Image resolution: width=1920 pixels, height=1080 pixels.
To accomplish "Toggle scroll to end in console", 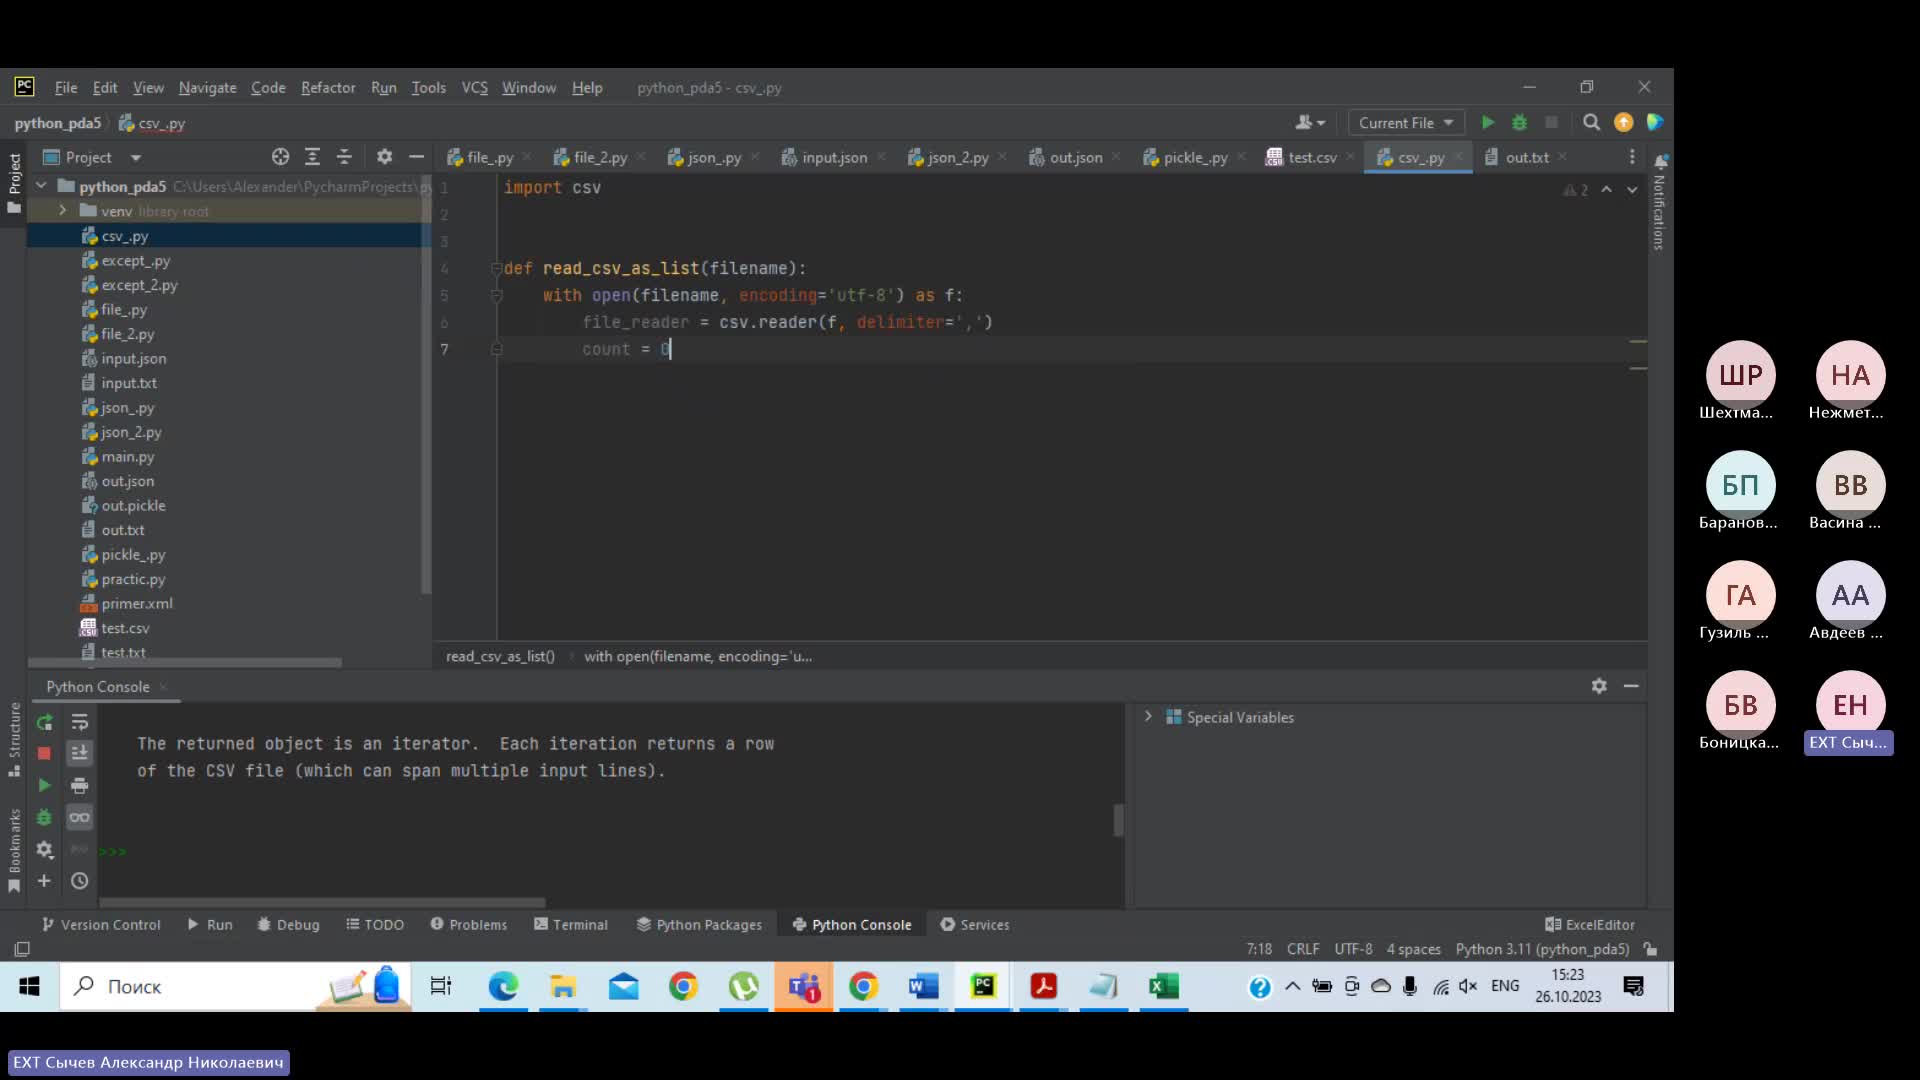I will pyautogui.click(x=79, y=753).
